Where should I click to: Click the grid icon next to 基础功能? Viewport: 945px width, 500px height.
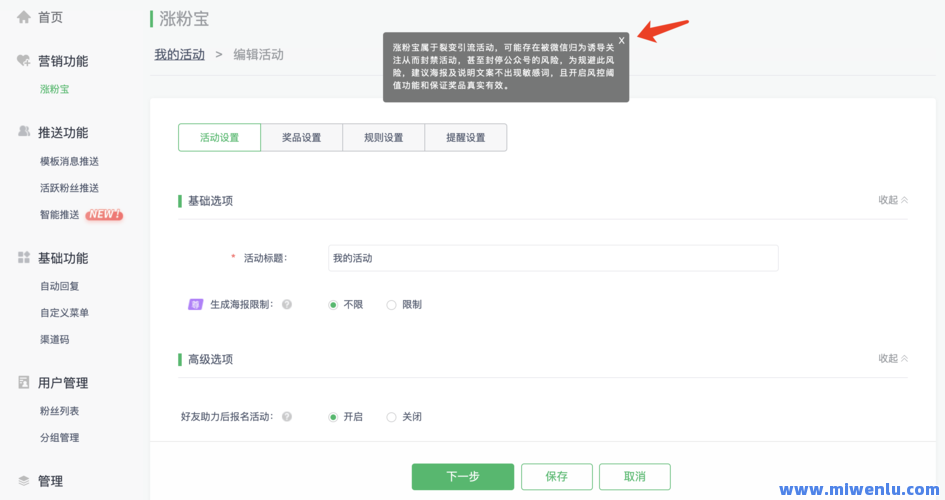pos(24,258)
